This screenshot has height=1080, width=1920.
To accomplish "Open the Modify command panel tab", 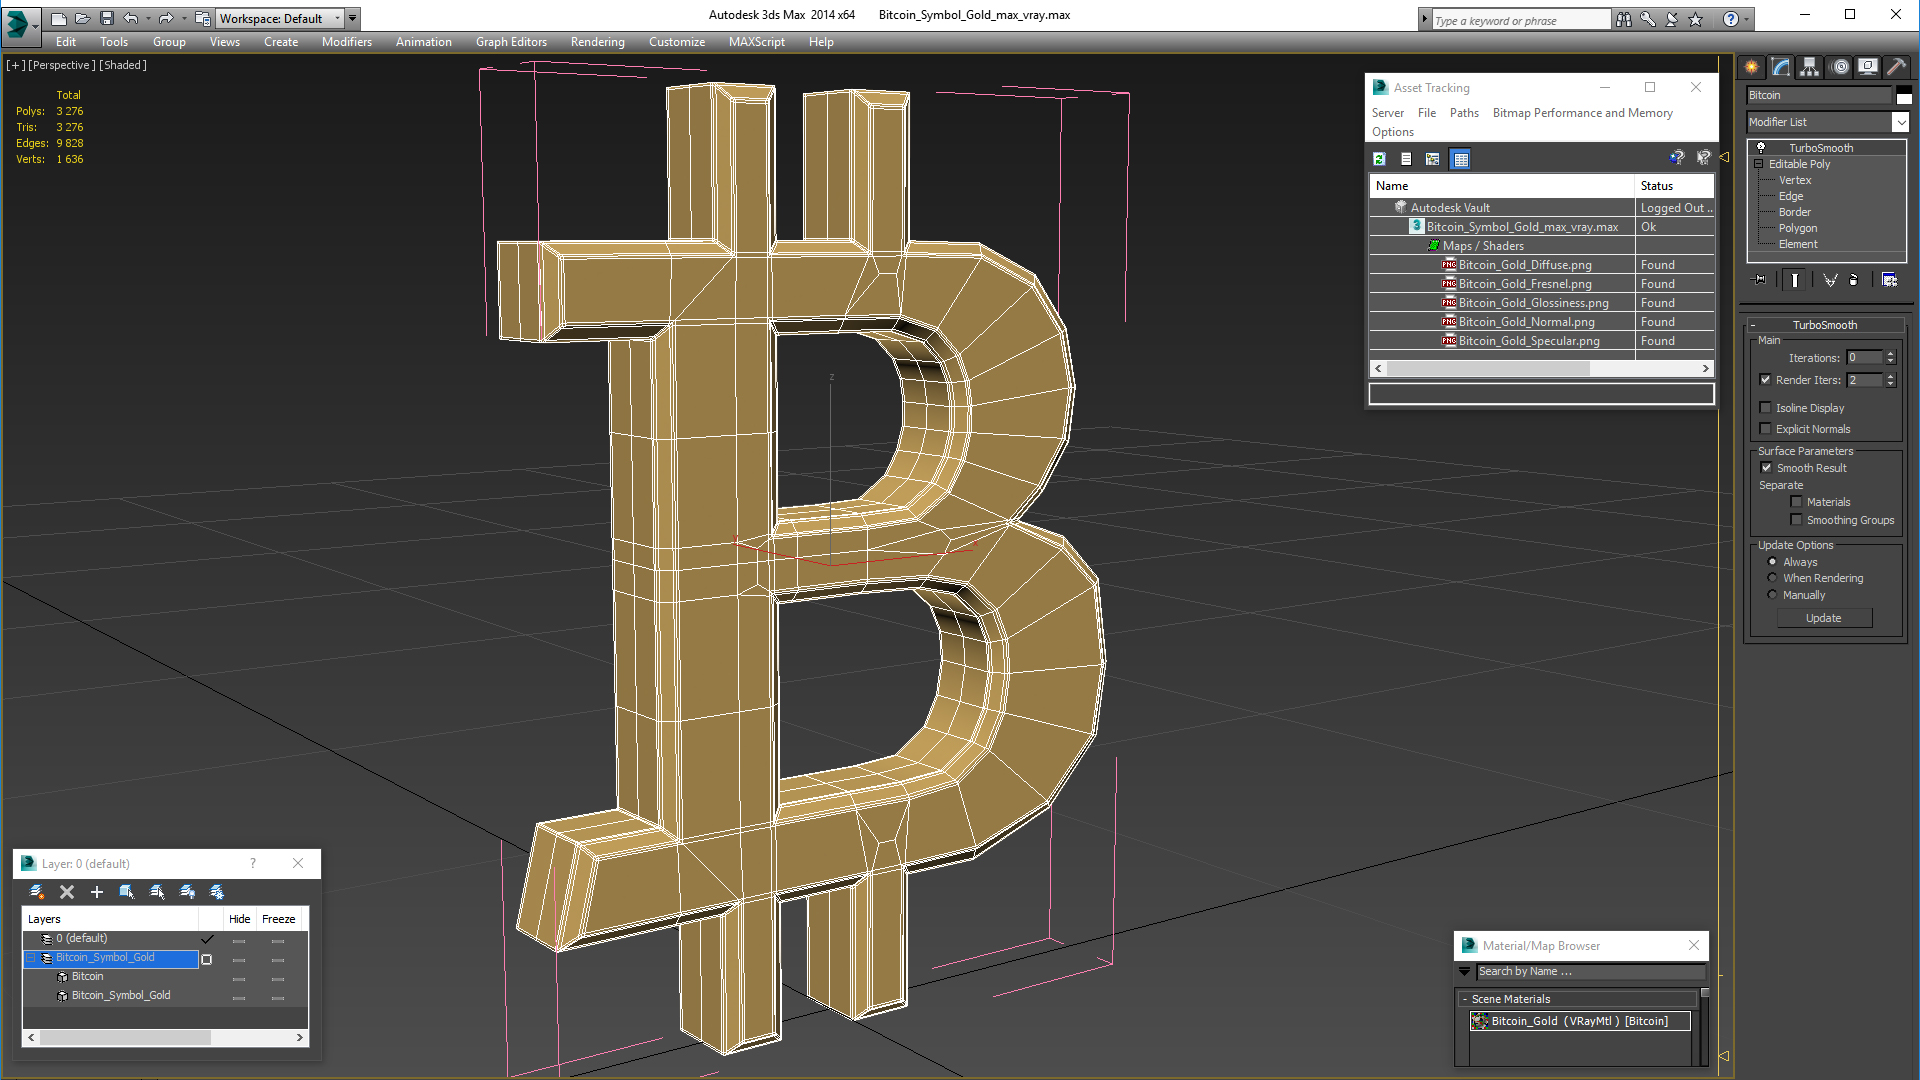I will point(1781,67).
